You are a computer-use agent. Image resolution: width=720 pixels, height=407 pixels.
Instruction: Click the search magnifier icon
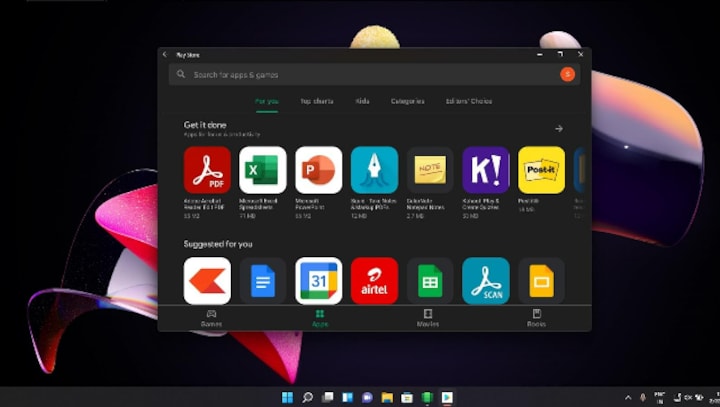[181, 74]
